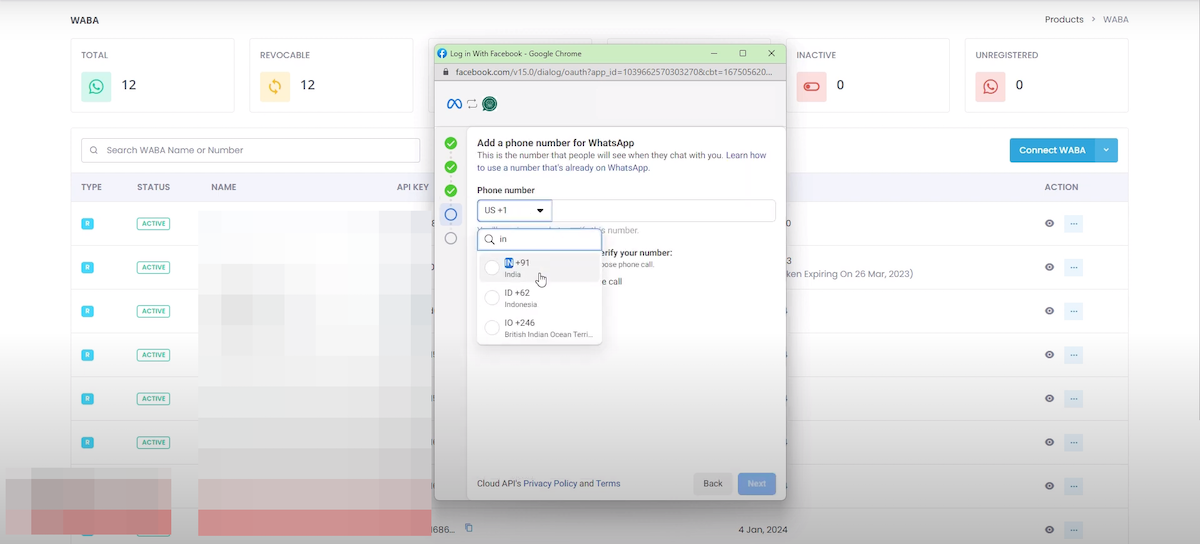The width and height of the screenshot is (1200, 544).
Task: Focus the phone number entry field
Action: (x=664, y=210)
